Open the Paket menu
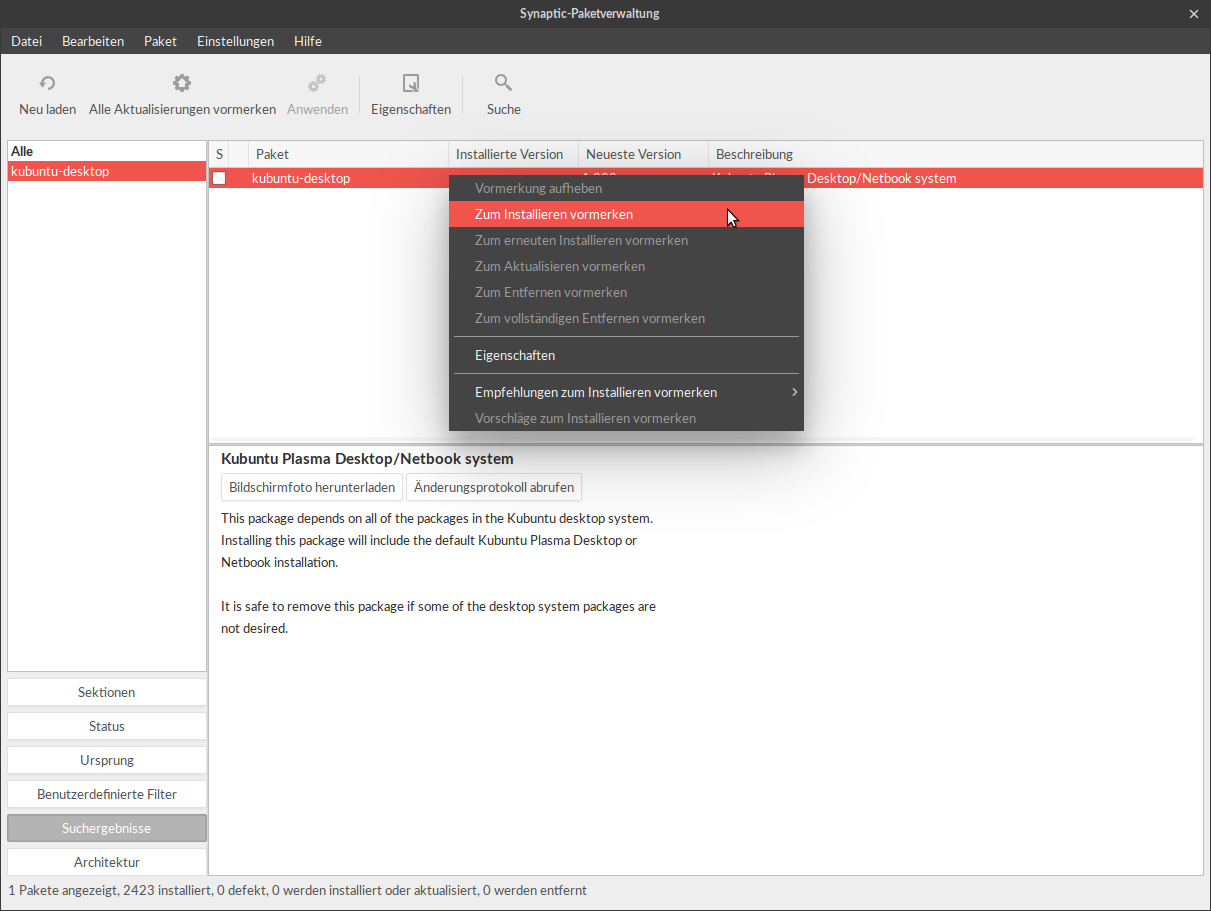Image resolution: width=1211 pixels, height=911 pixels. click(x=160, y=41)
